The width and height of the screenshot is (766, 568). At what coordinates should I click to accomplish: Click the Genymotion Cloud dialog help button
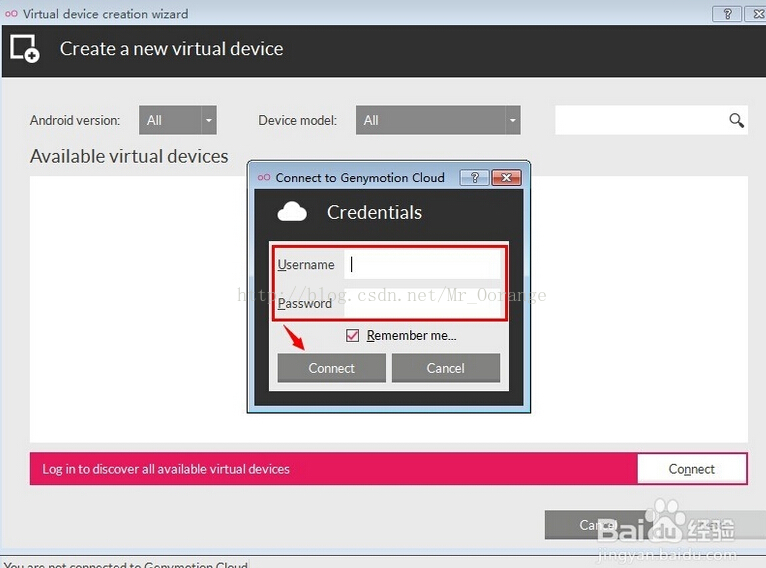(474, 178)
